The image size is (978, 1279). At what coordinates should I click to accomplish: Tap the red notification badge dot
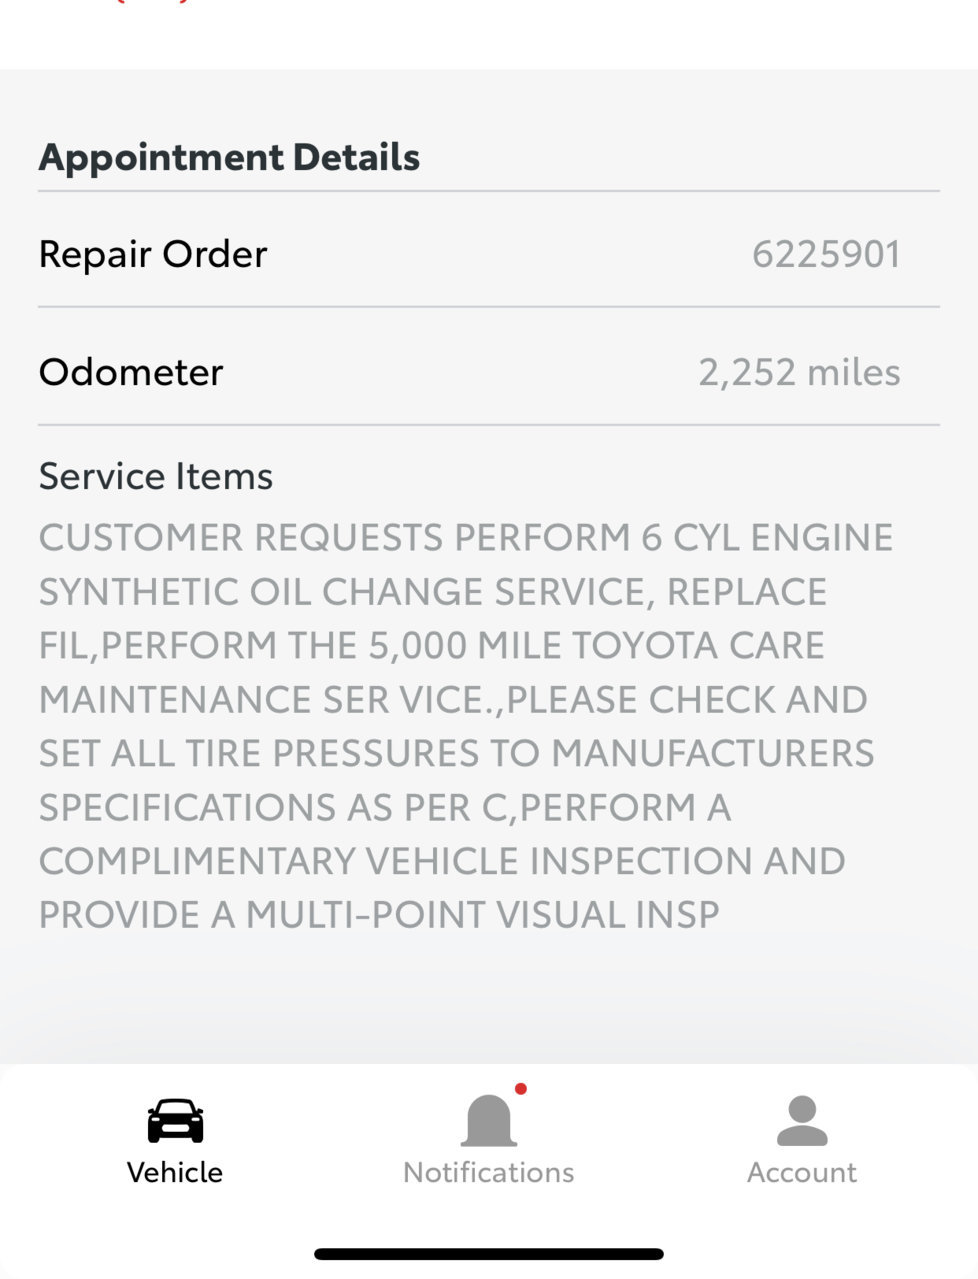[521, 1089]
